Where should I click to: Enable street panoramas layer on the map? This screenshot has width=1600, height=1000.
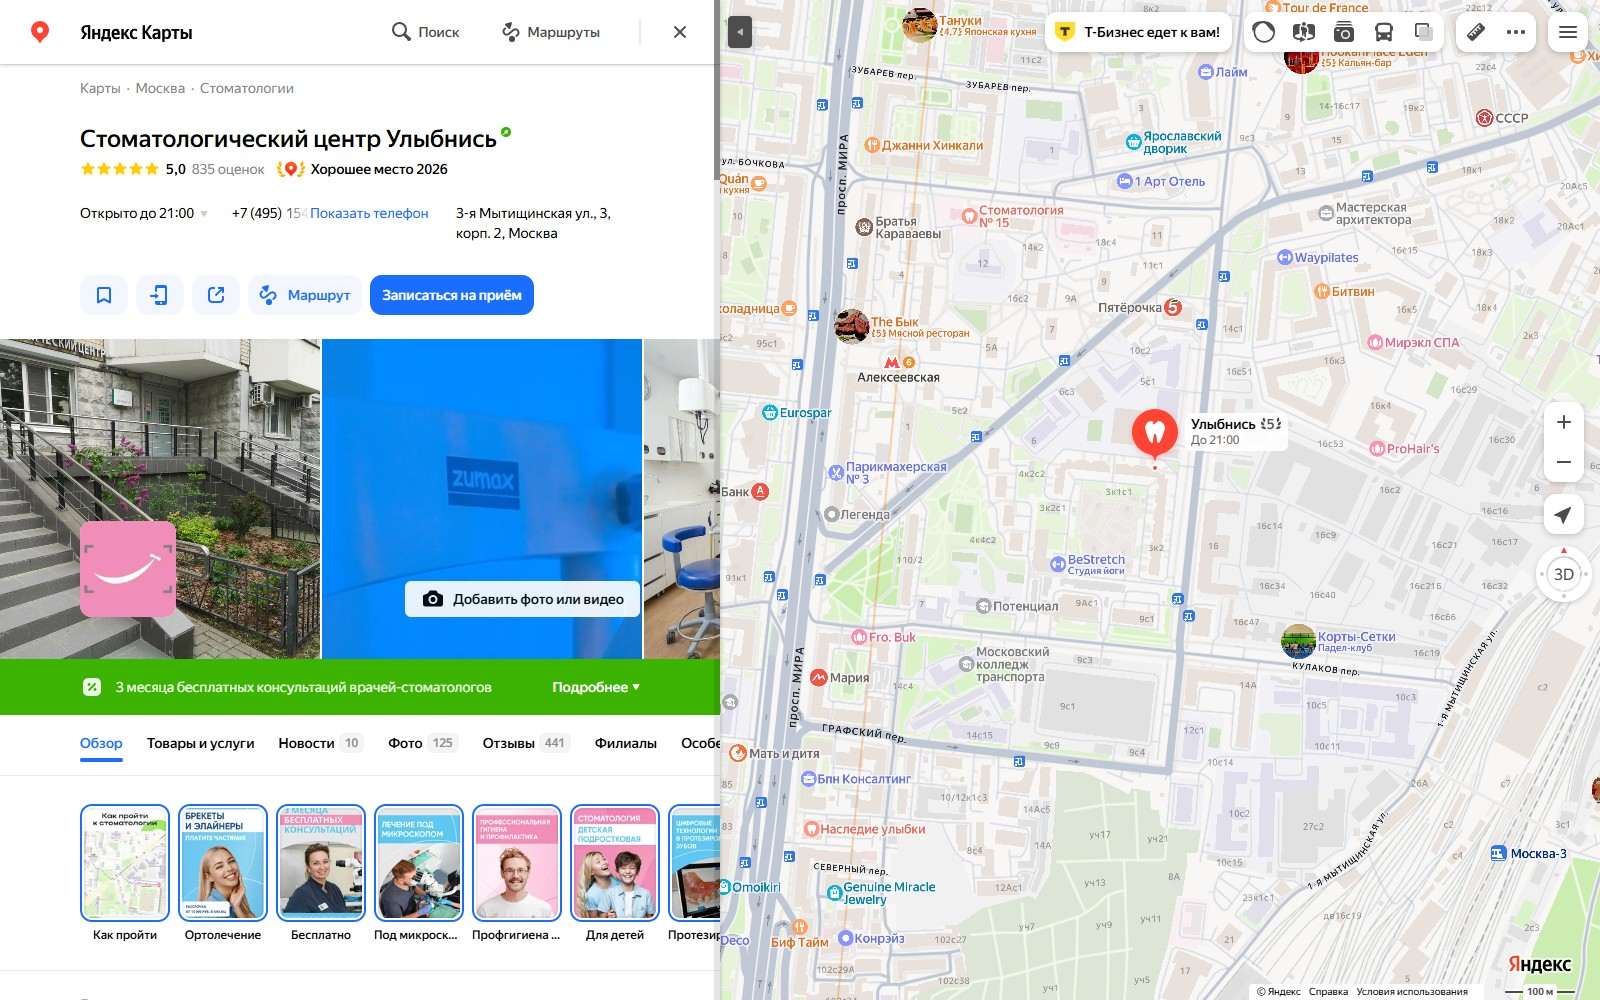pyautogui.click(x=1304, y=32)
